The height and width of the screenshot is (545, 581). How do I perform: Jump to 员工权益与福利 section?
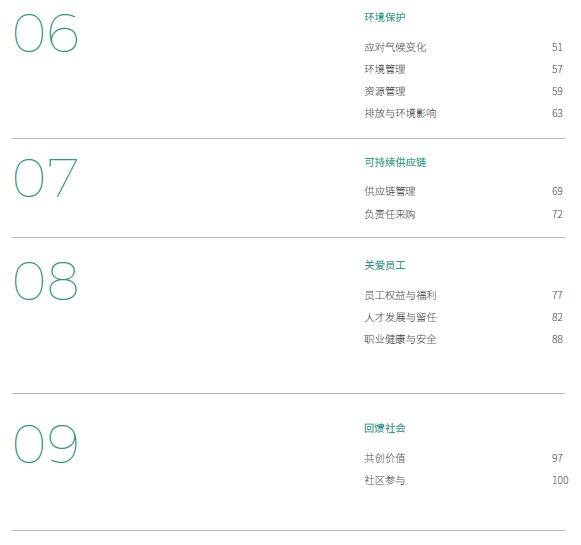point(400,295)
